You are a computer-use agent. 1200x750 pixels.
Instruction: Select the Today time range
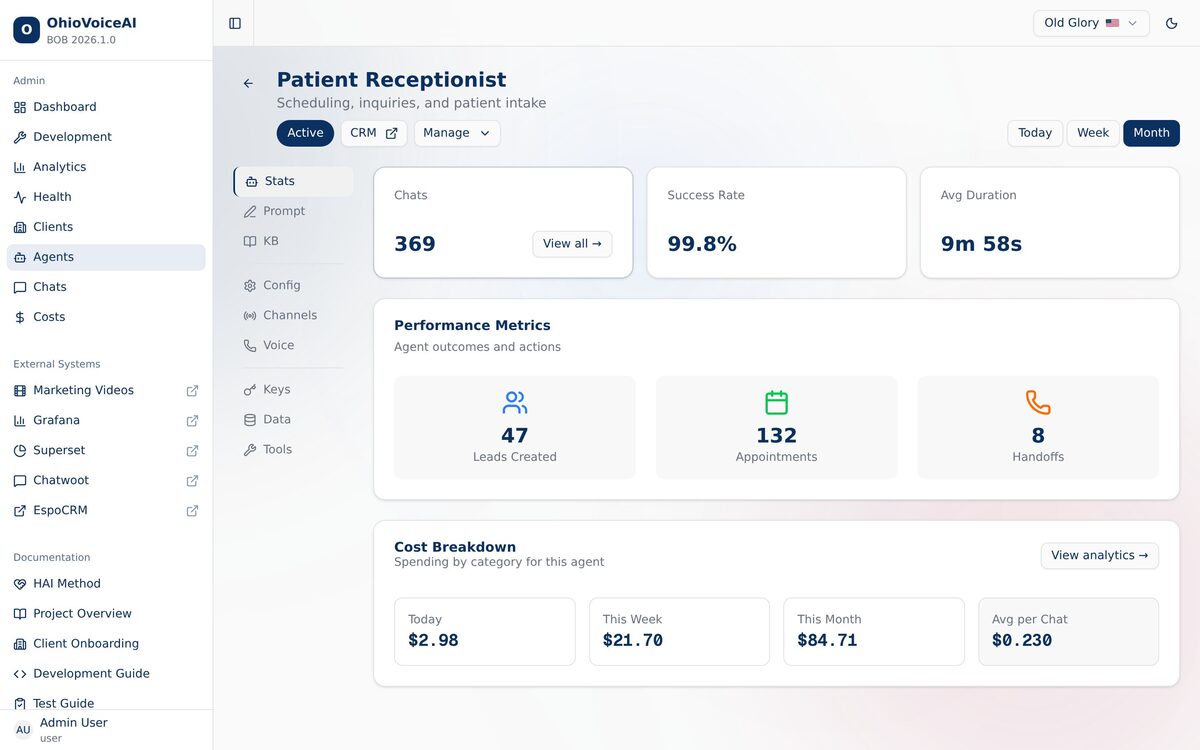pyautogui.click(x=1034, y=133)
